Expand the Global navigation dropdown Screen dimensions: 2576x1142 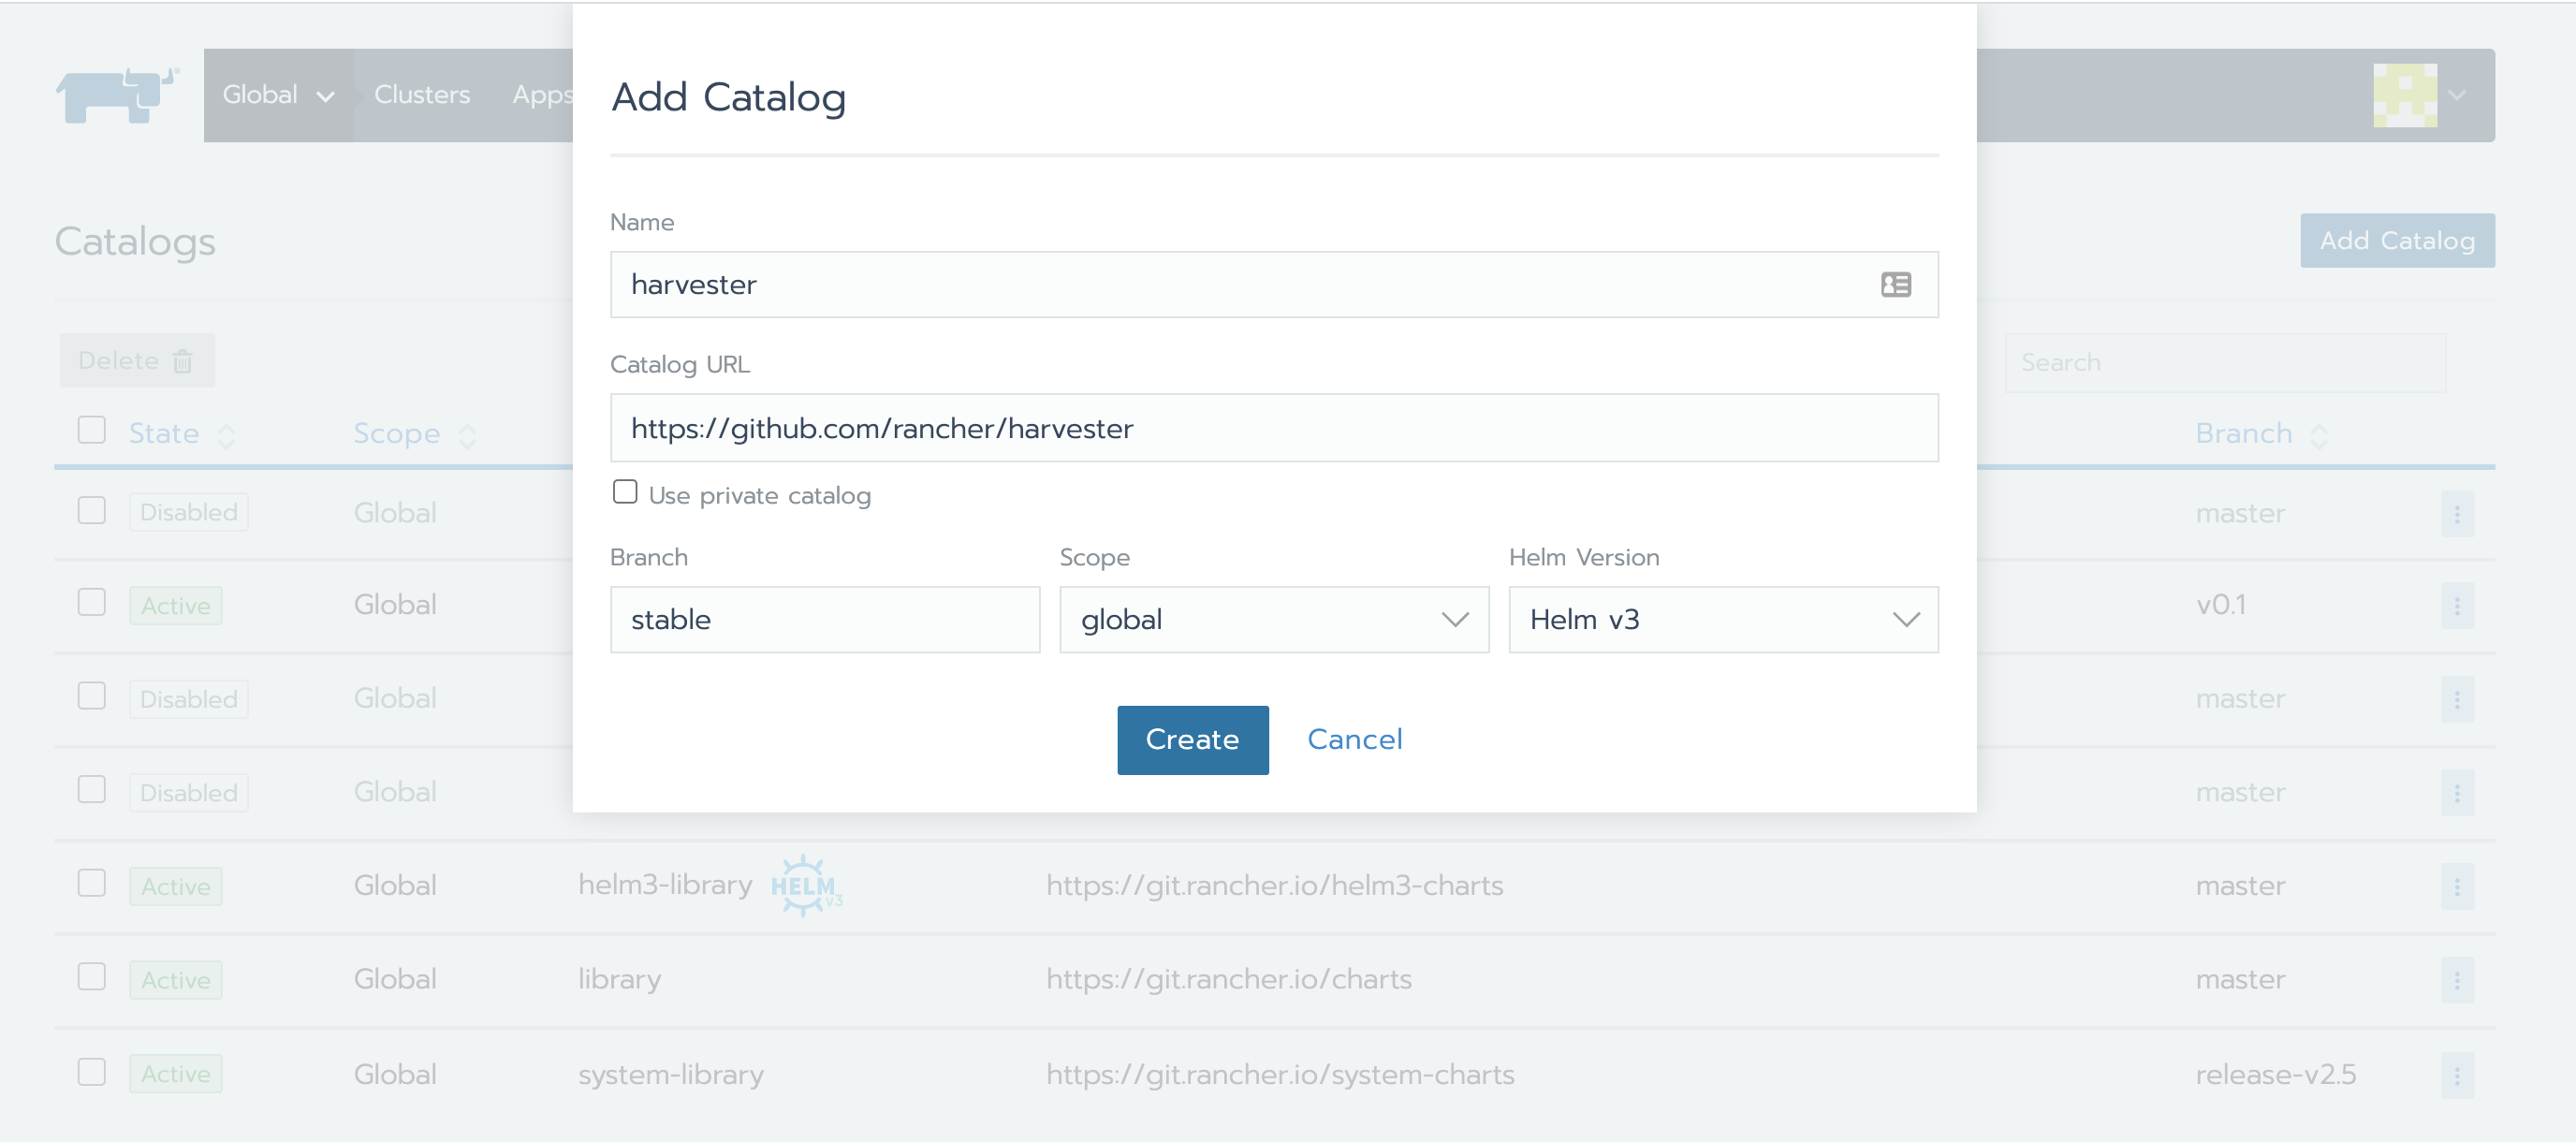pyautogui.click(x=278, y=95)
